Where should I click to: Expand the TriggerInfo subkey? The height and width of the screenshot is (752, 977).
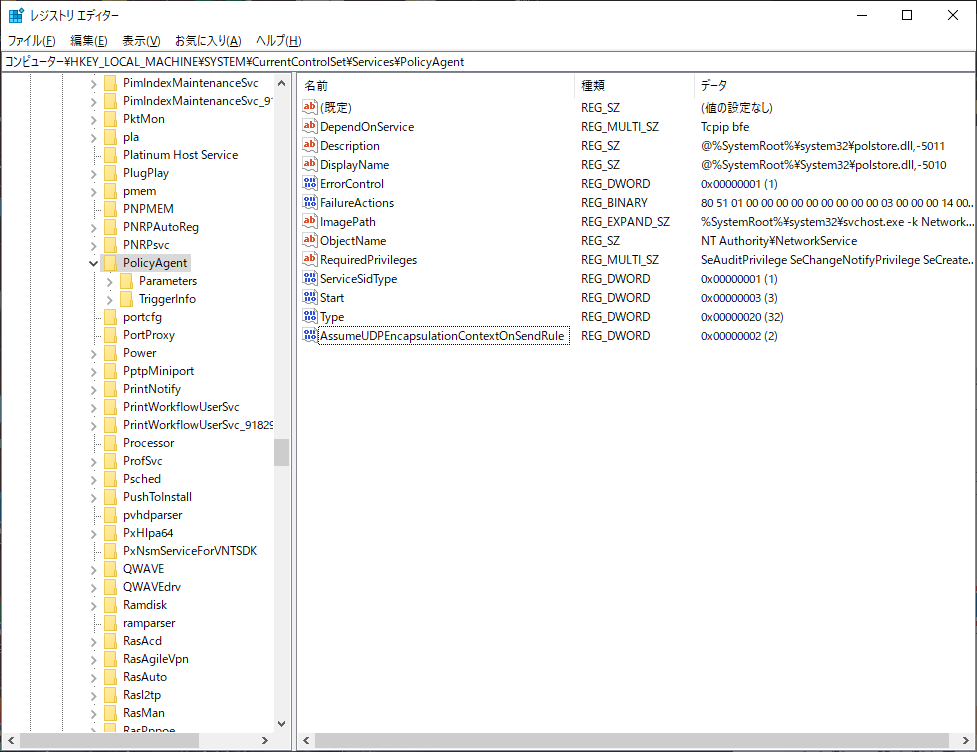coord(110,299)
